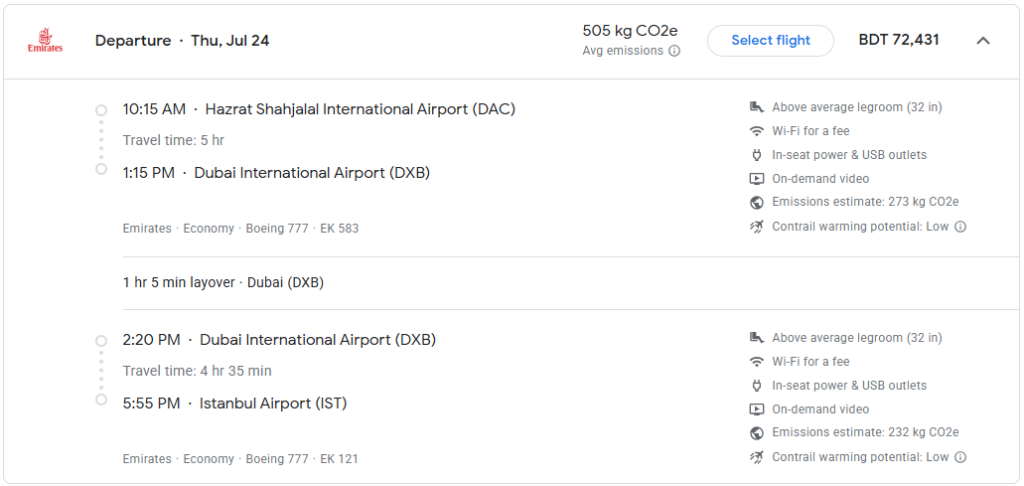Click the 505 kg CO2e emissions text
The height and width of the screenshot is (486, 1024).
point(631,31)
